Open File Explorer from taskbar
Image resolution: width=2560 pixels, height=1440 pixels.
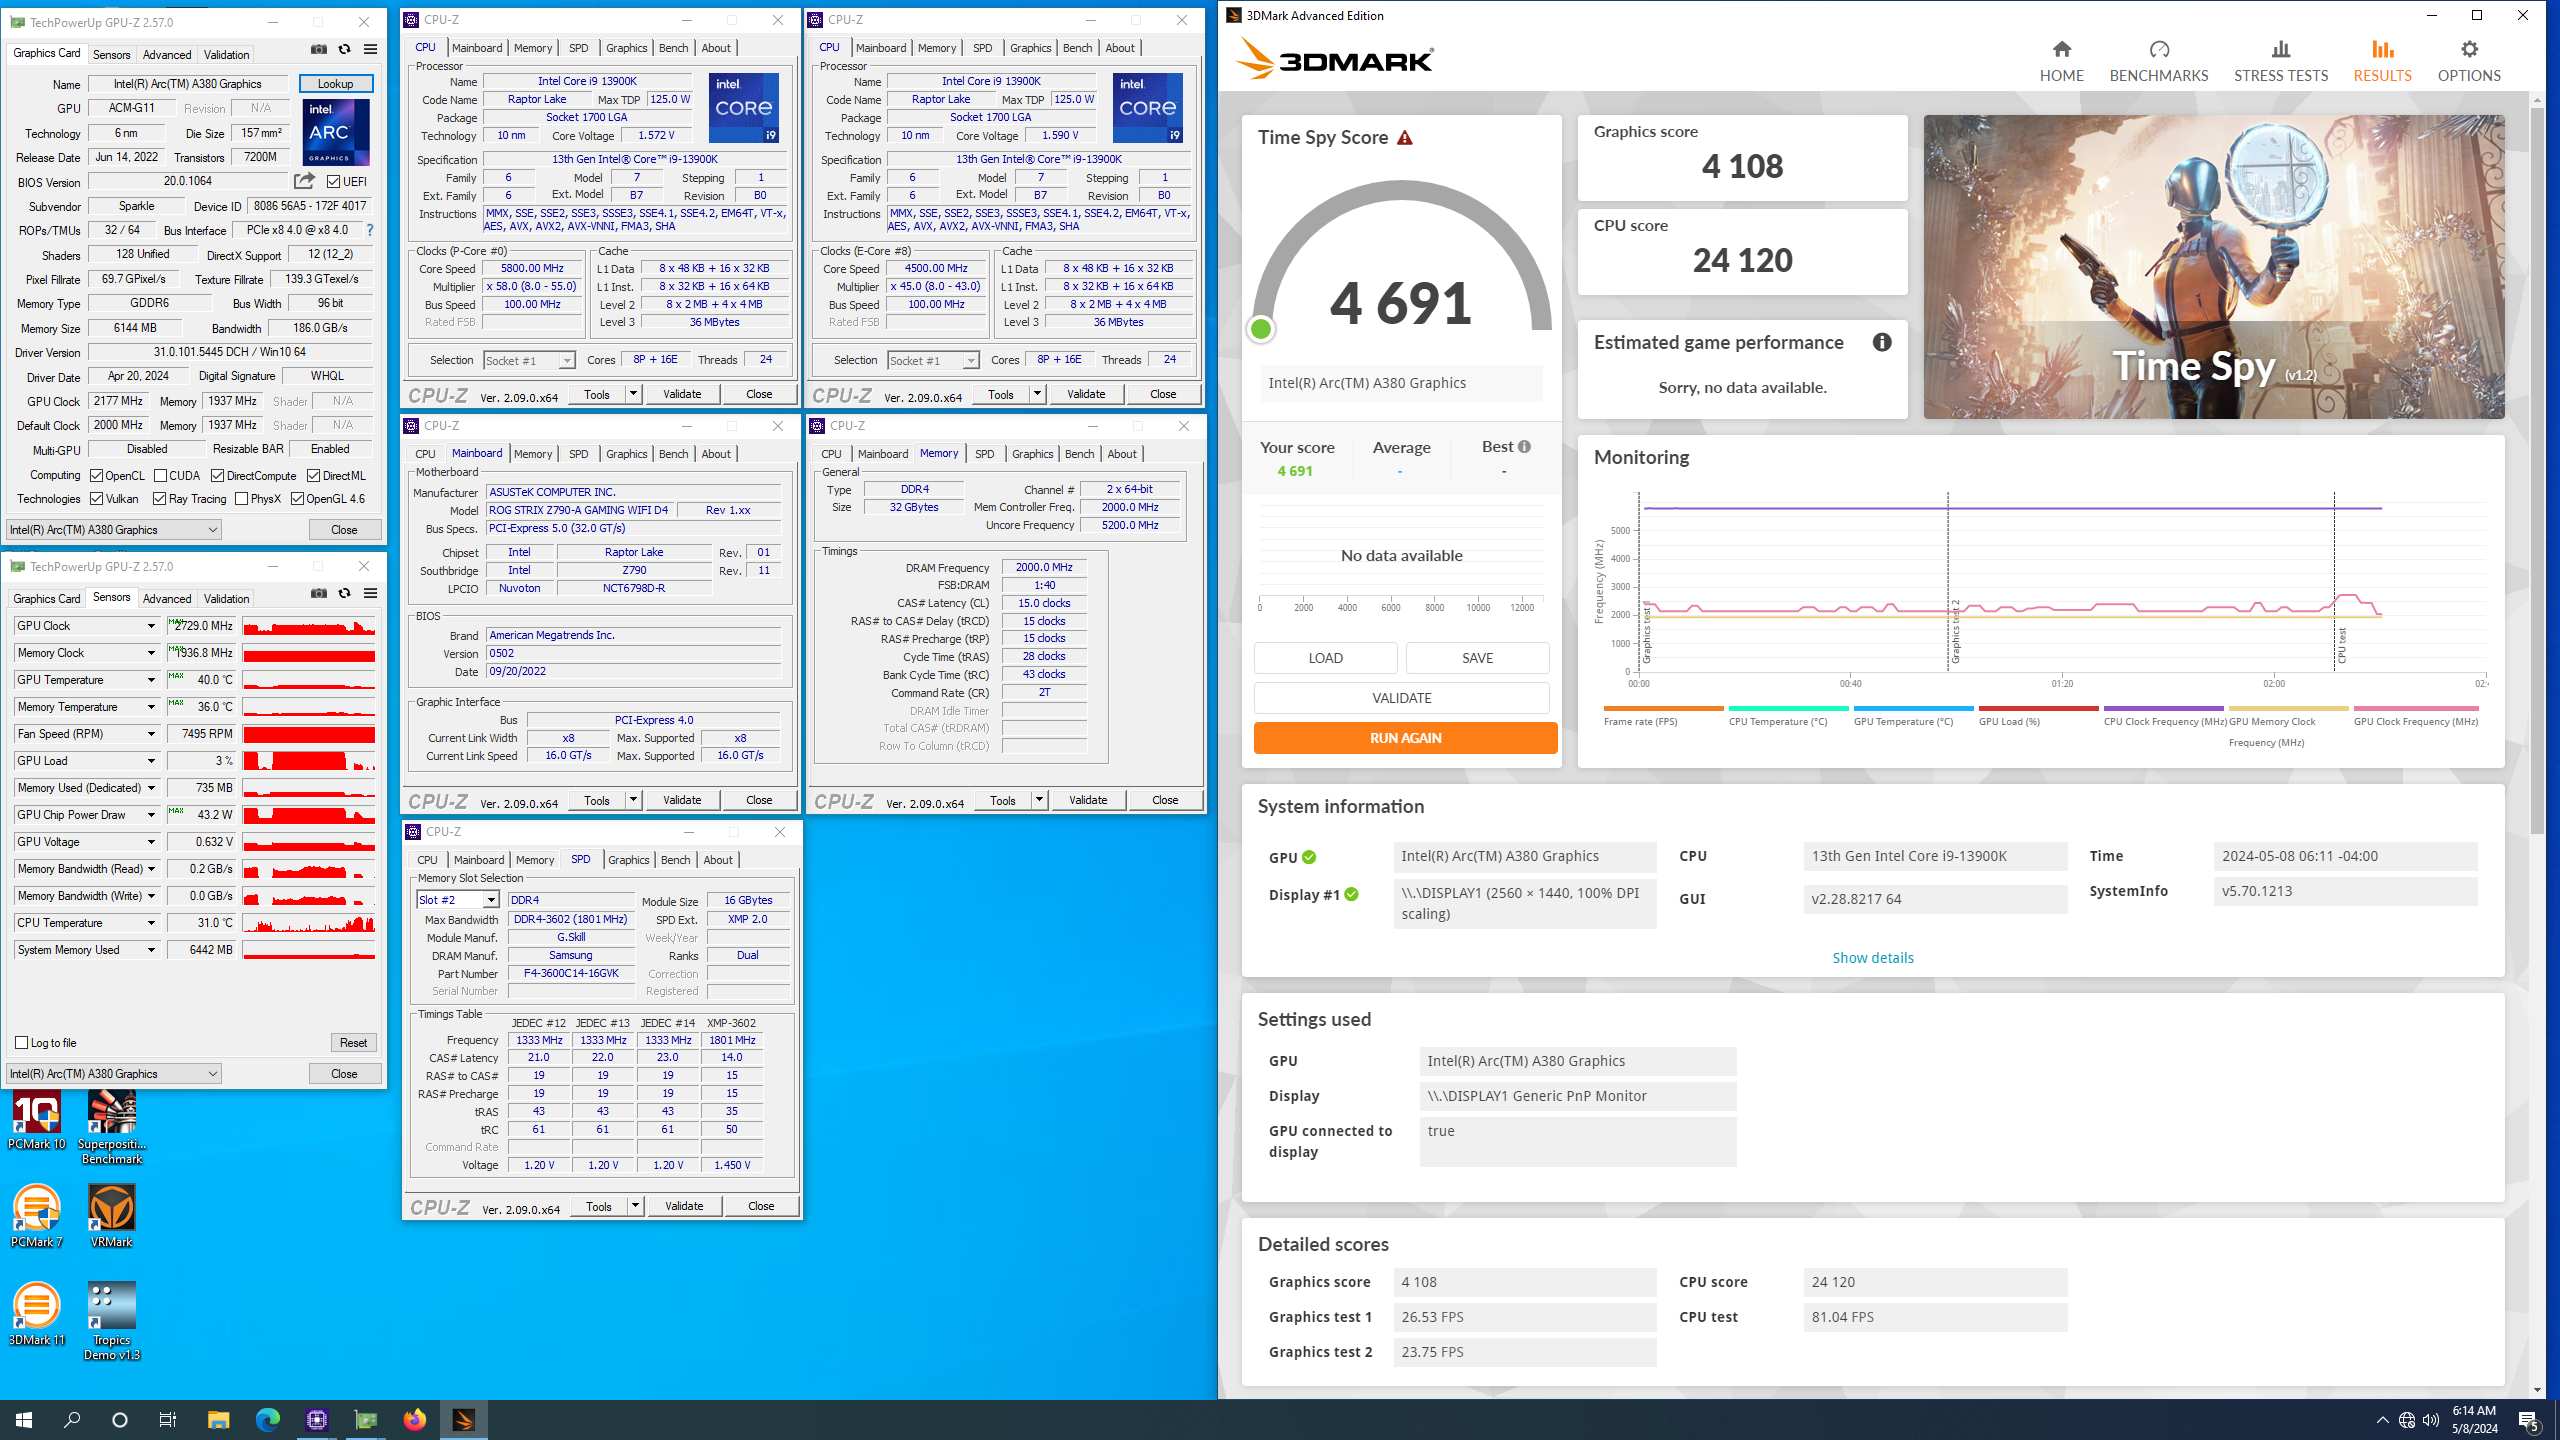point(218,1419)
